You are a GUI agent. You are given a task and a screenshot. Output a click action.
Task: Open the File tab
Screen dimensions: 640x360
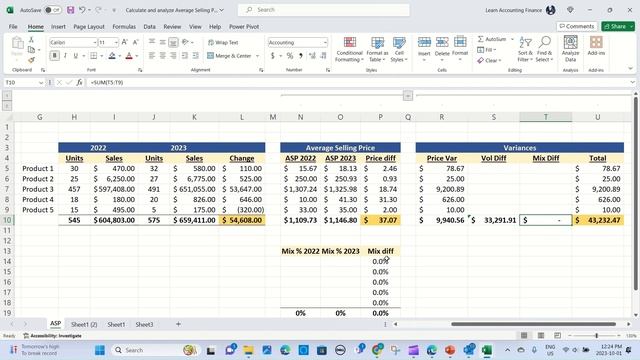tap(13, 27)
